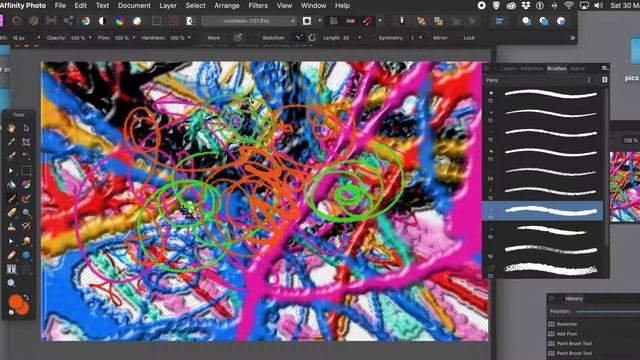Open the Hardness dropdown arrow
Screen dimensions: 640x360
point(189,38)
